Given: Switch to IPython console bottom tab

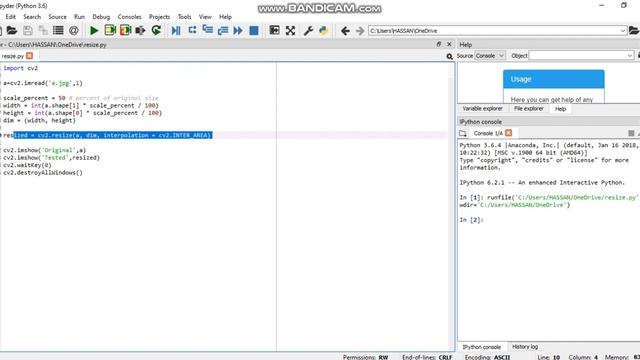Looking at the screenshot, I should coord(482,347).
